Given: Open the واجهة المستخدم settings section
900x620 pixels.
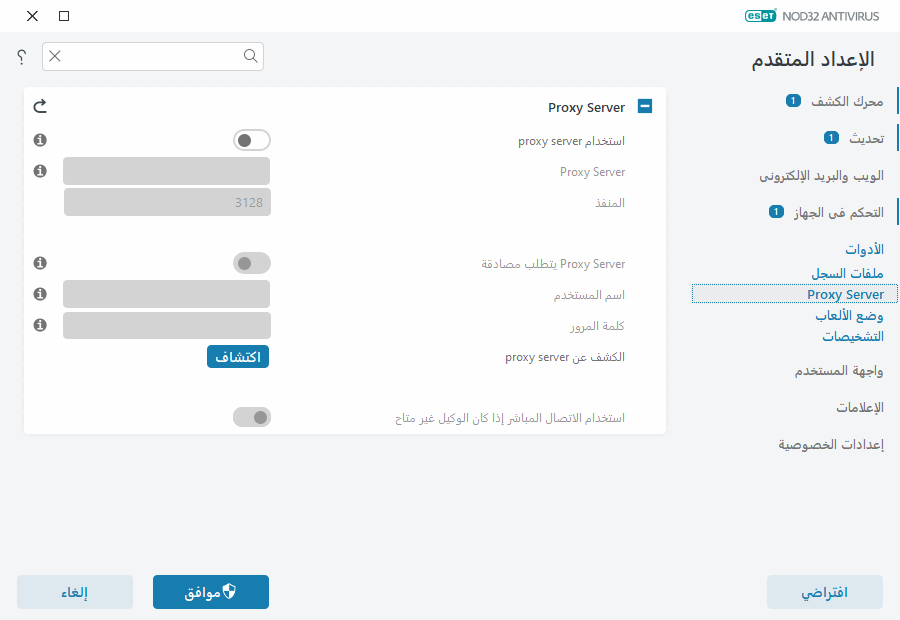Looking at the screenshot, I should (838, 370).
